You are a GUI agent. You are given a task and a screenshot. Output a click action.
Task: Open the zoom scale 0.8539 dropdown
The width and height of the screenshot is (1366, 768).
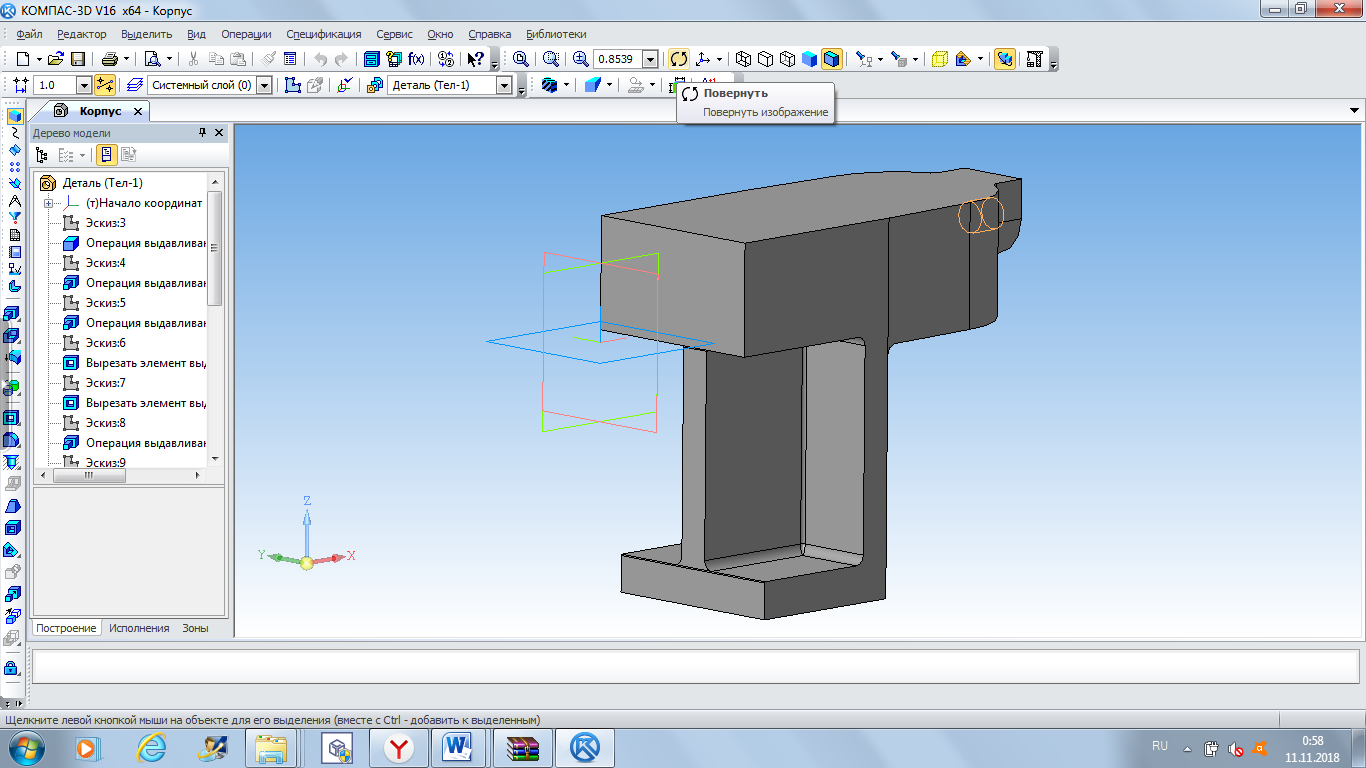tap(650, 59)
